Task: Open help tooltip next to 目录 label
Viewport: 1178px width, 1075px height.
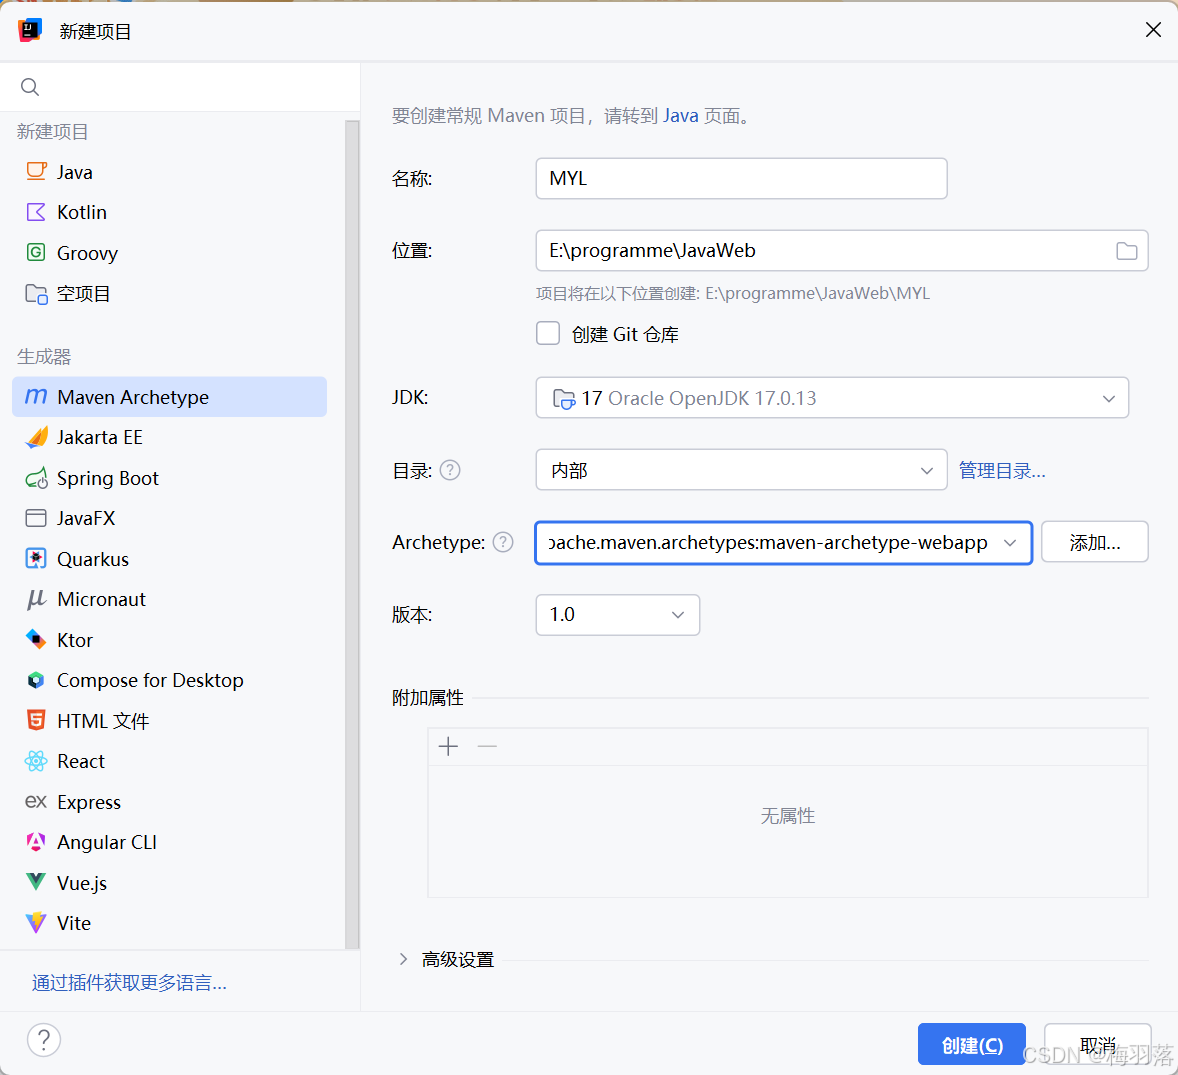Action: (x=450, y=470)
